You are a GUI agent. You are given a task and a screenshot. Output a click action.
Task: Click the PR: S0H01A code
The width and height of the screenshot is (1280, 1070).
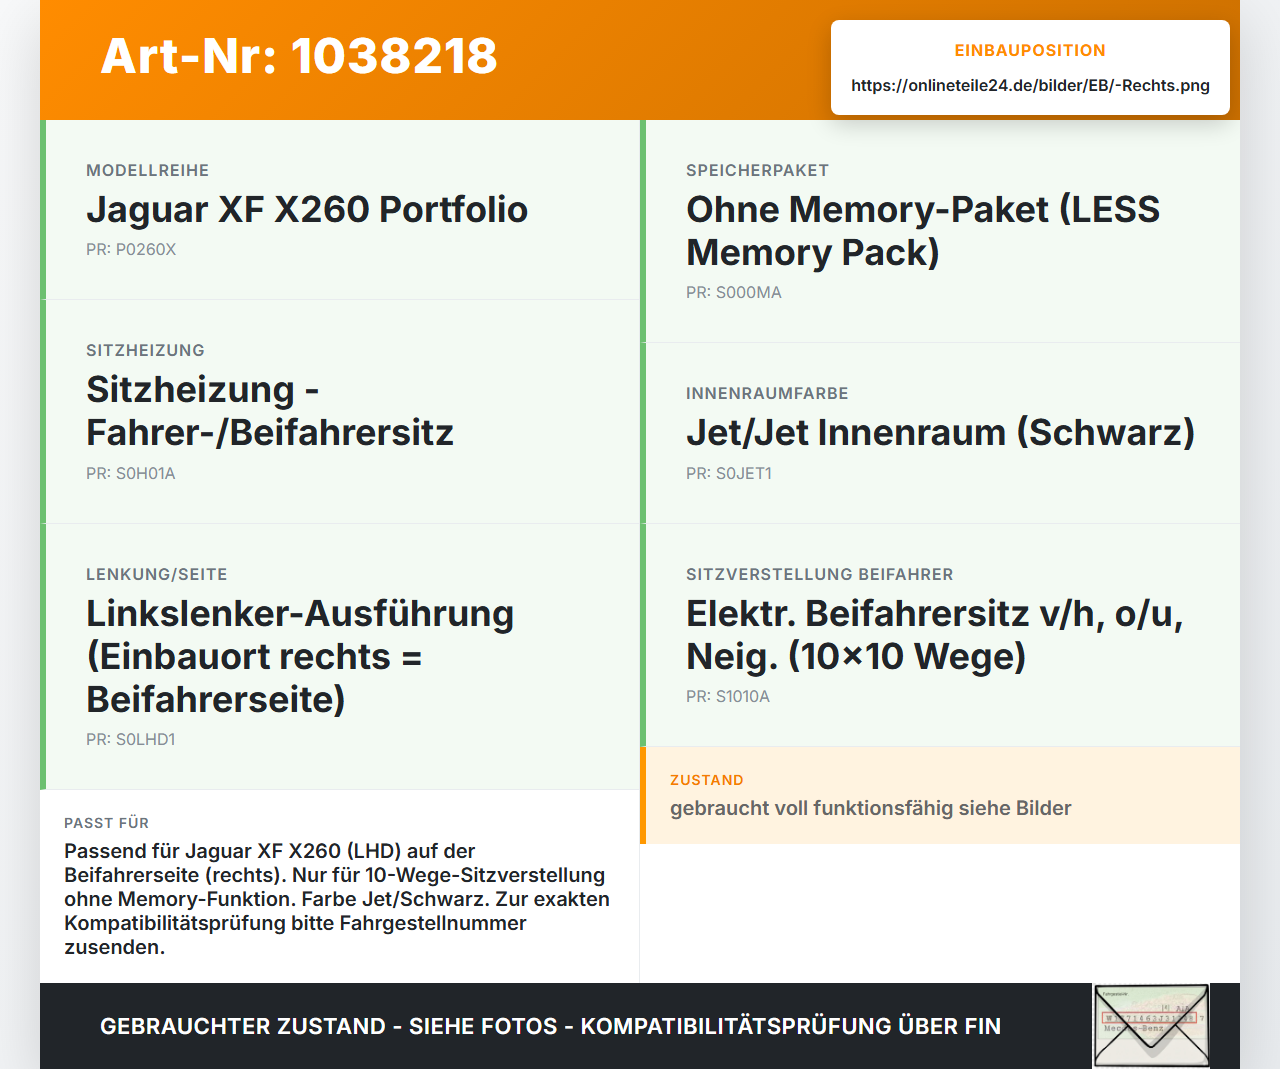131,473
